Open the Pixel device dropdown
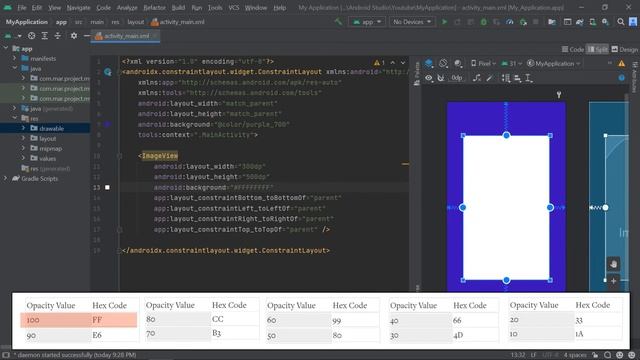This screenshot has width=640, height=360. (483, 63)
